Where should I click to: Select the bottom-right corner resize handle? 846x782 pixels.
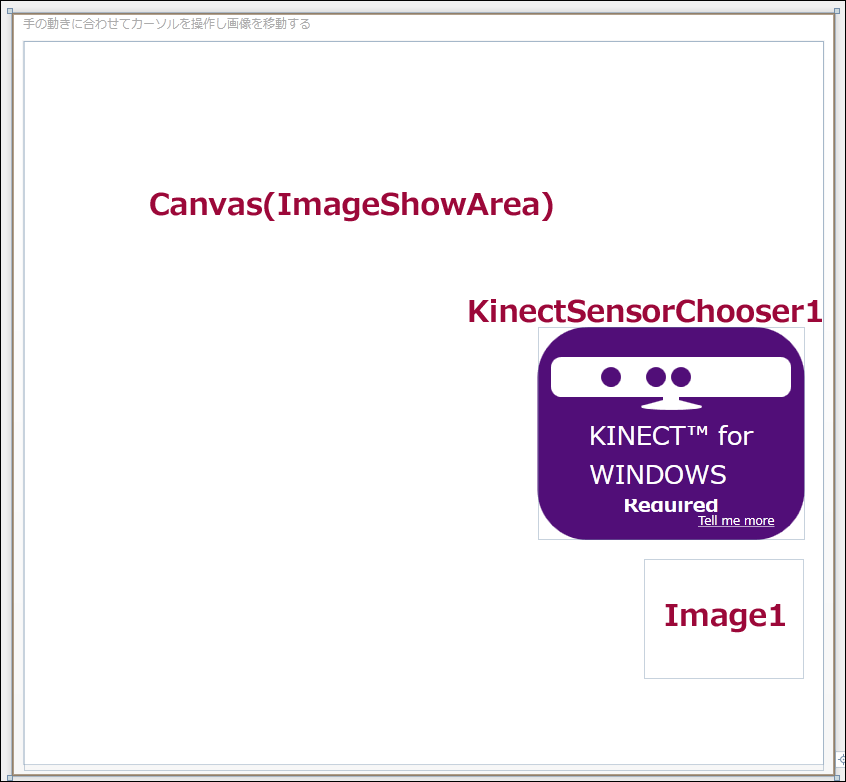(837, 778)
